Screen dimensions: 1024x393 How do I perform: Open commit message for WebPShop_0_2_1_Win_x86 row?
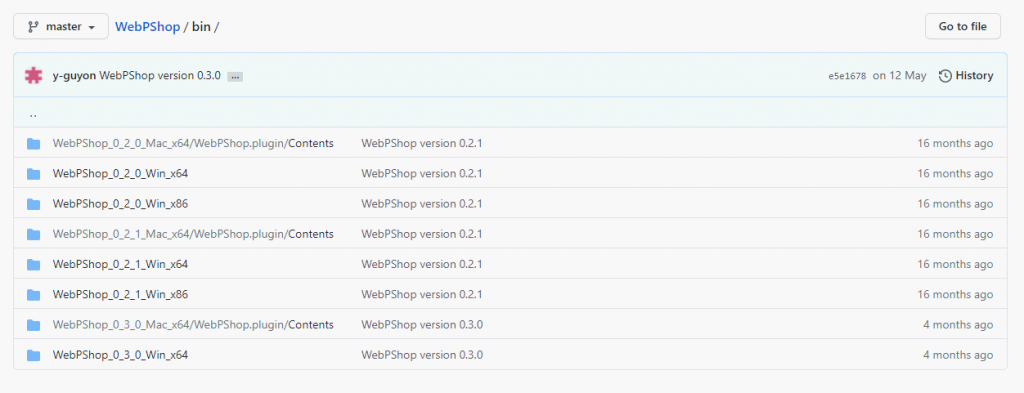pyautogui.click(x=422, y=294)
